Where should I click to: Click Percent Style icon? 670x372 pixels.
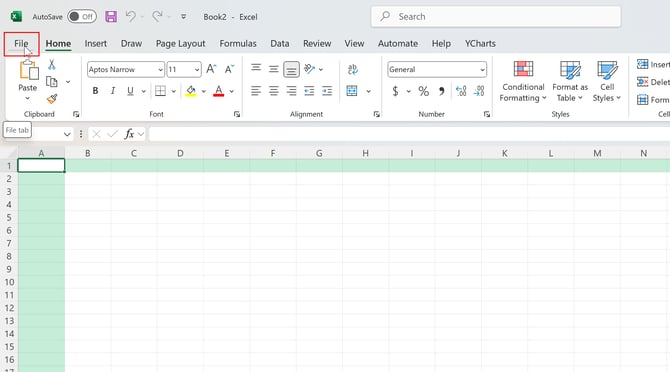point(423,91)
